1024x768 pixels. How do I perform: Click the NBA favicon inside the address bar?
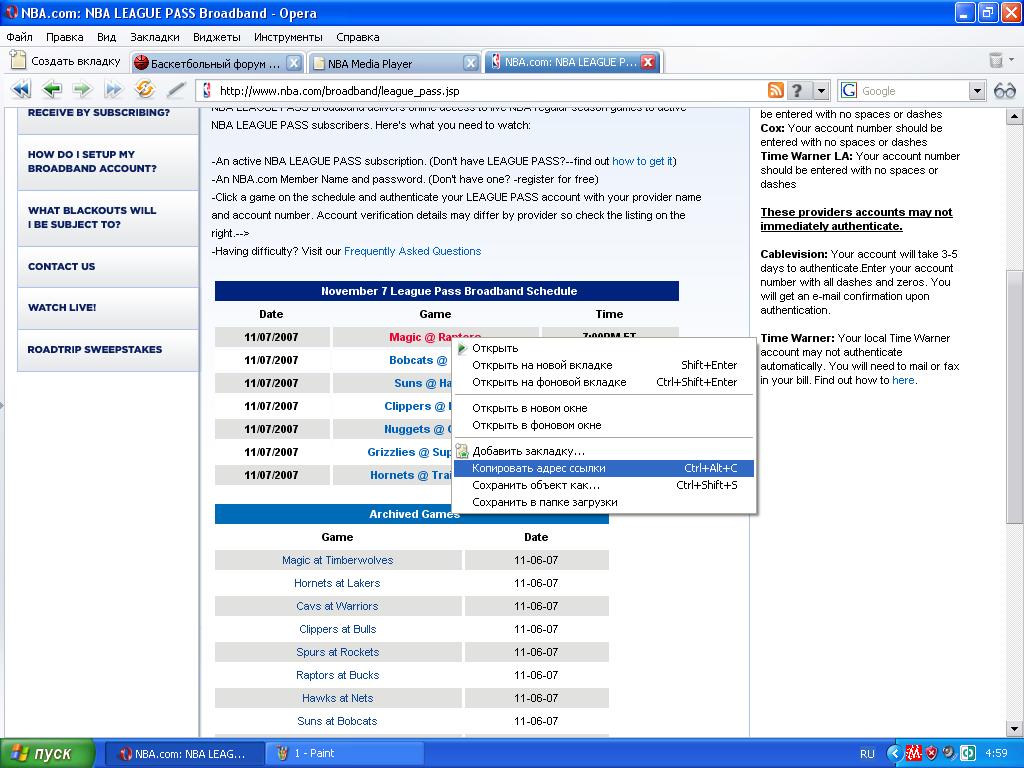[x=207, y=91]
